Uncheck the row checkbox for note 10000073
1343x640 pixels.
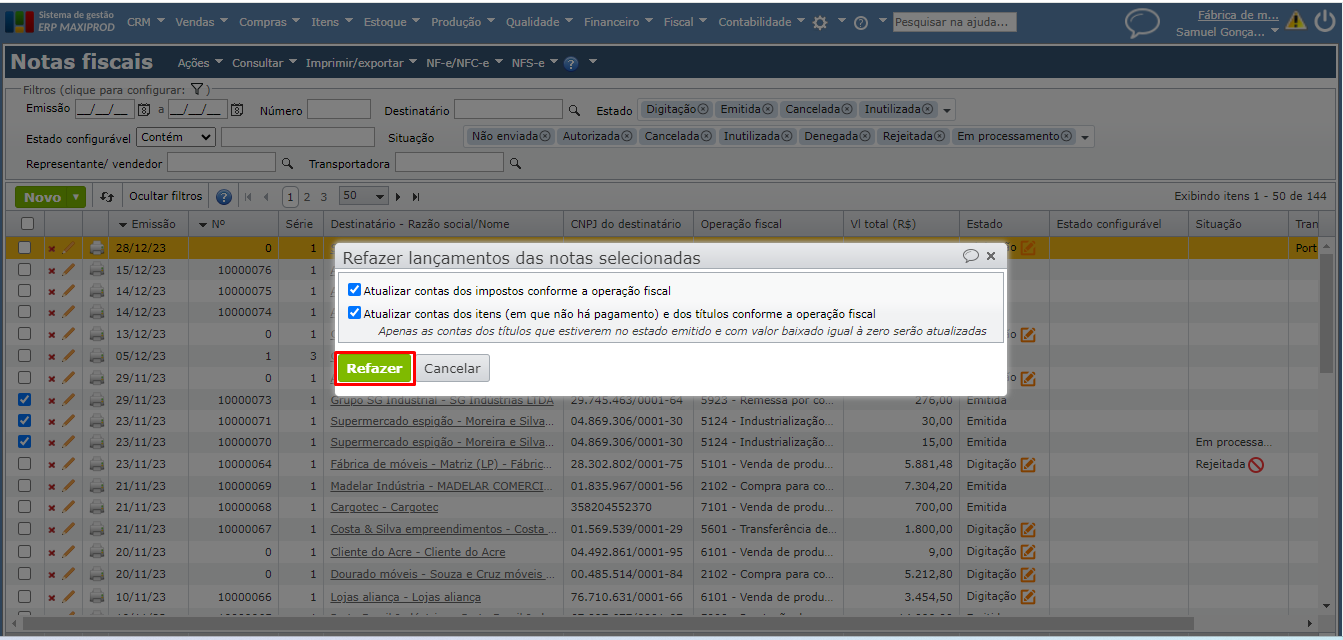25,399
